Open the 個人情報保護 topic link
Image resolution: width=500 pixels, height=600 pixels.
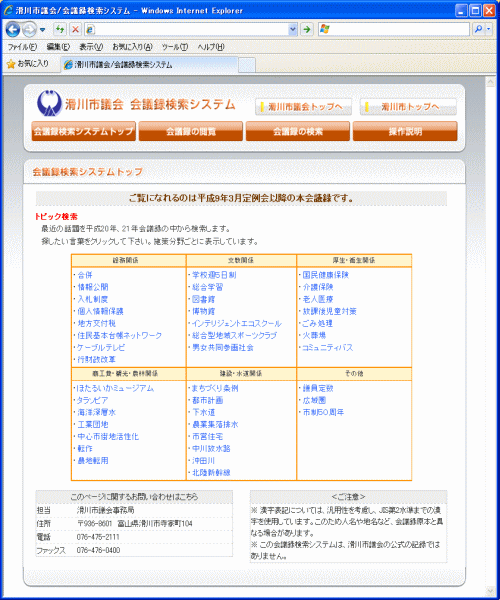(101, 311)
